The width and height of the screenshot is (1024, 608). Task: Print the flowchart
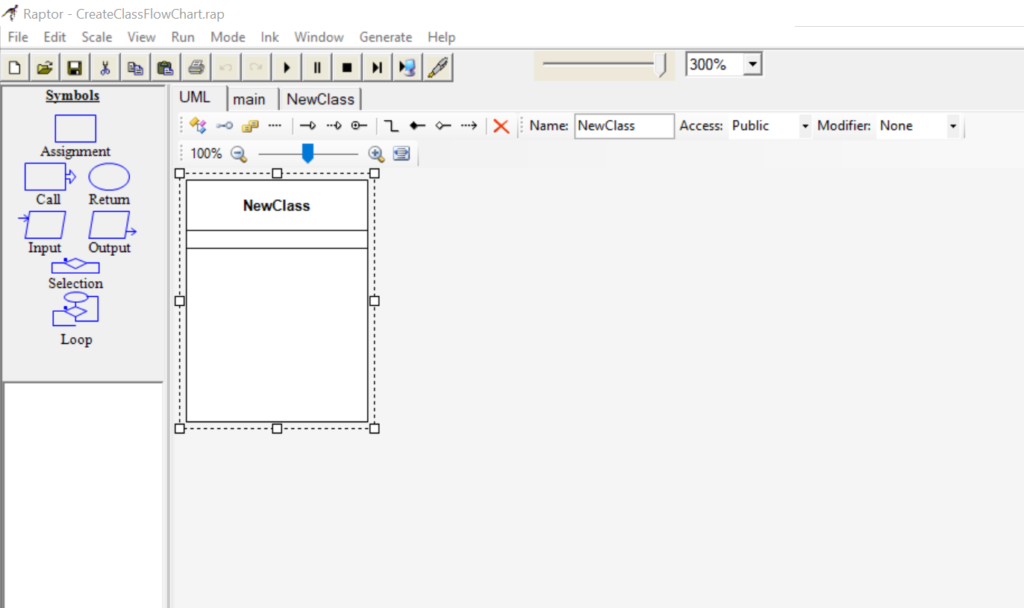click(196, 66)
